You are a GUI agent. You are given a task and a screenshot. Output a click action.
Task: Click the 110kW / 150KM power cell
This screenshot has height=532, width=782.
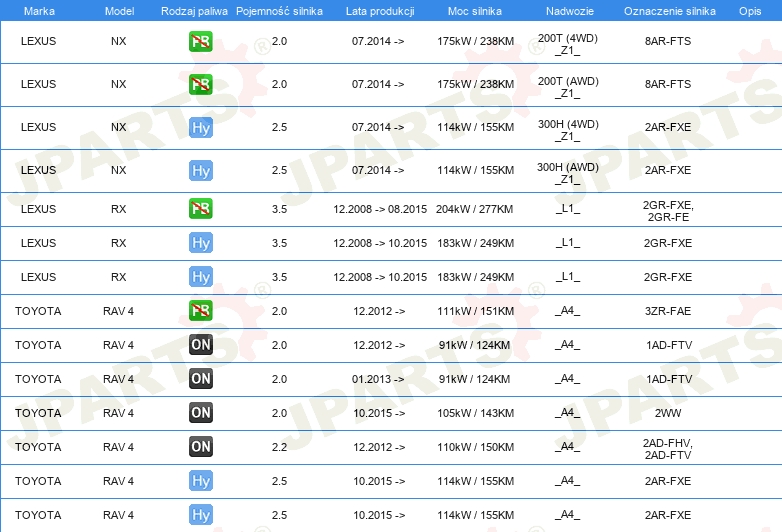[x=476, y=447]
